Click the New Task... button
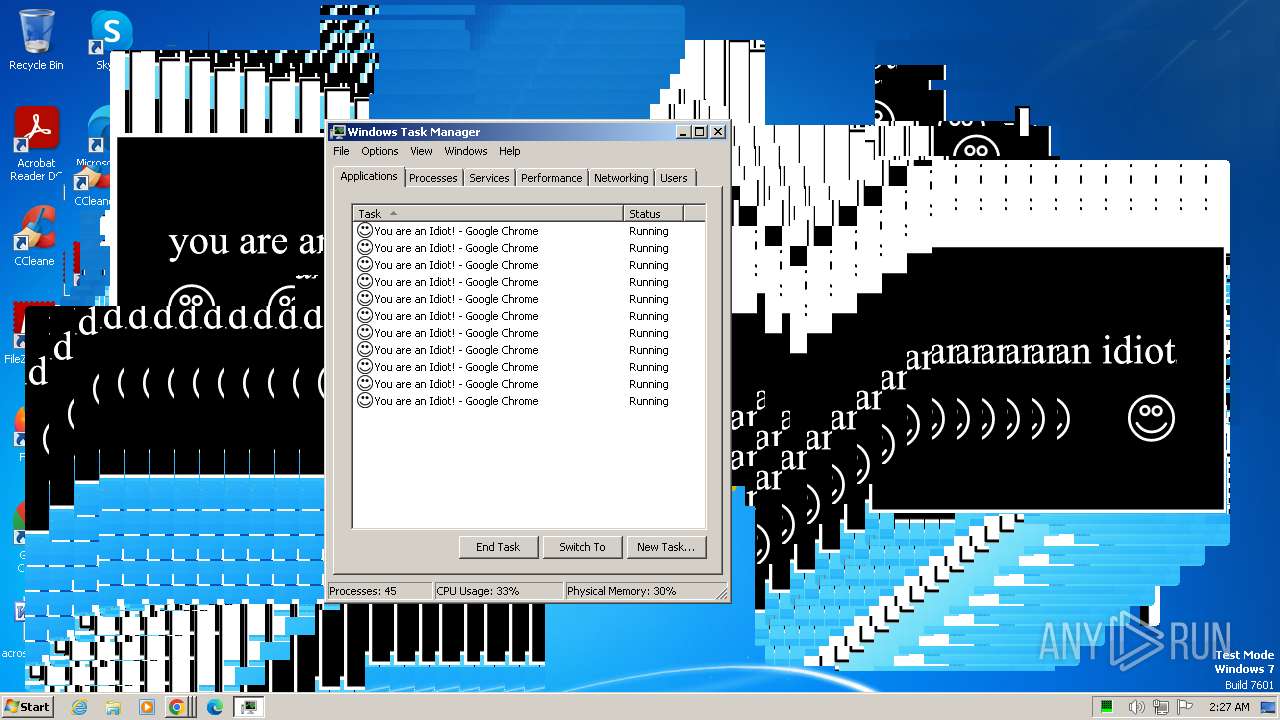This screenshot has width=1280, height=720. tap(665, 547)
